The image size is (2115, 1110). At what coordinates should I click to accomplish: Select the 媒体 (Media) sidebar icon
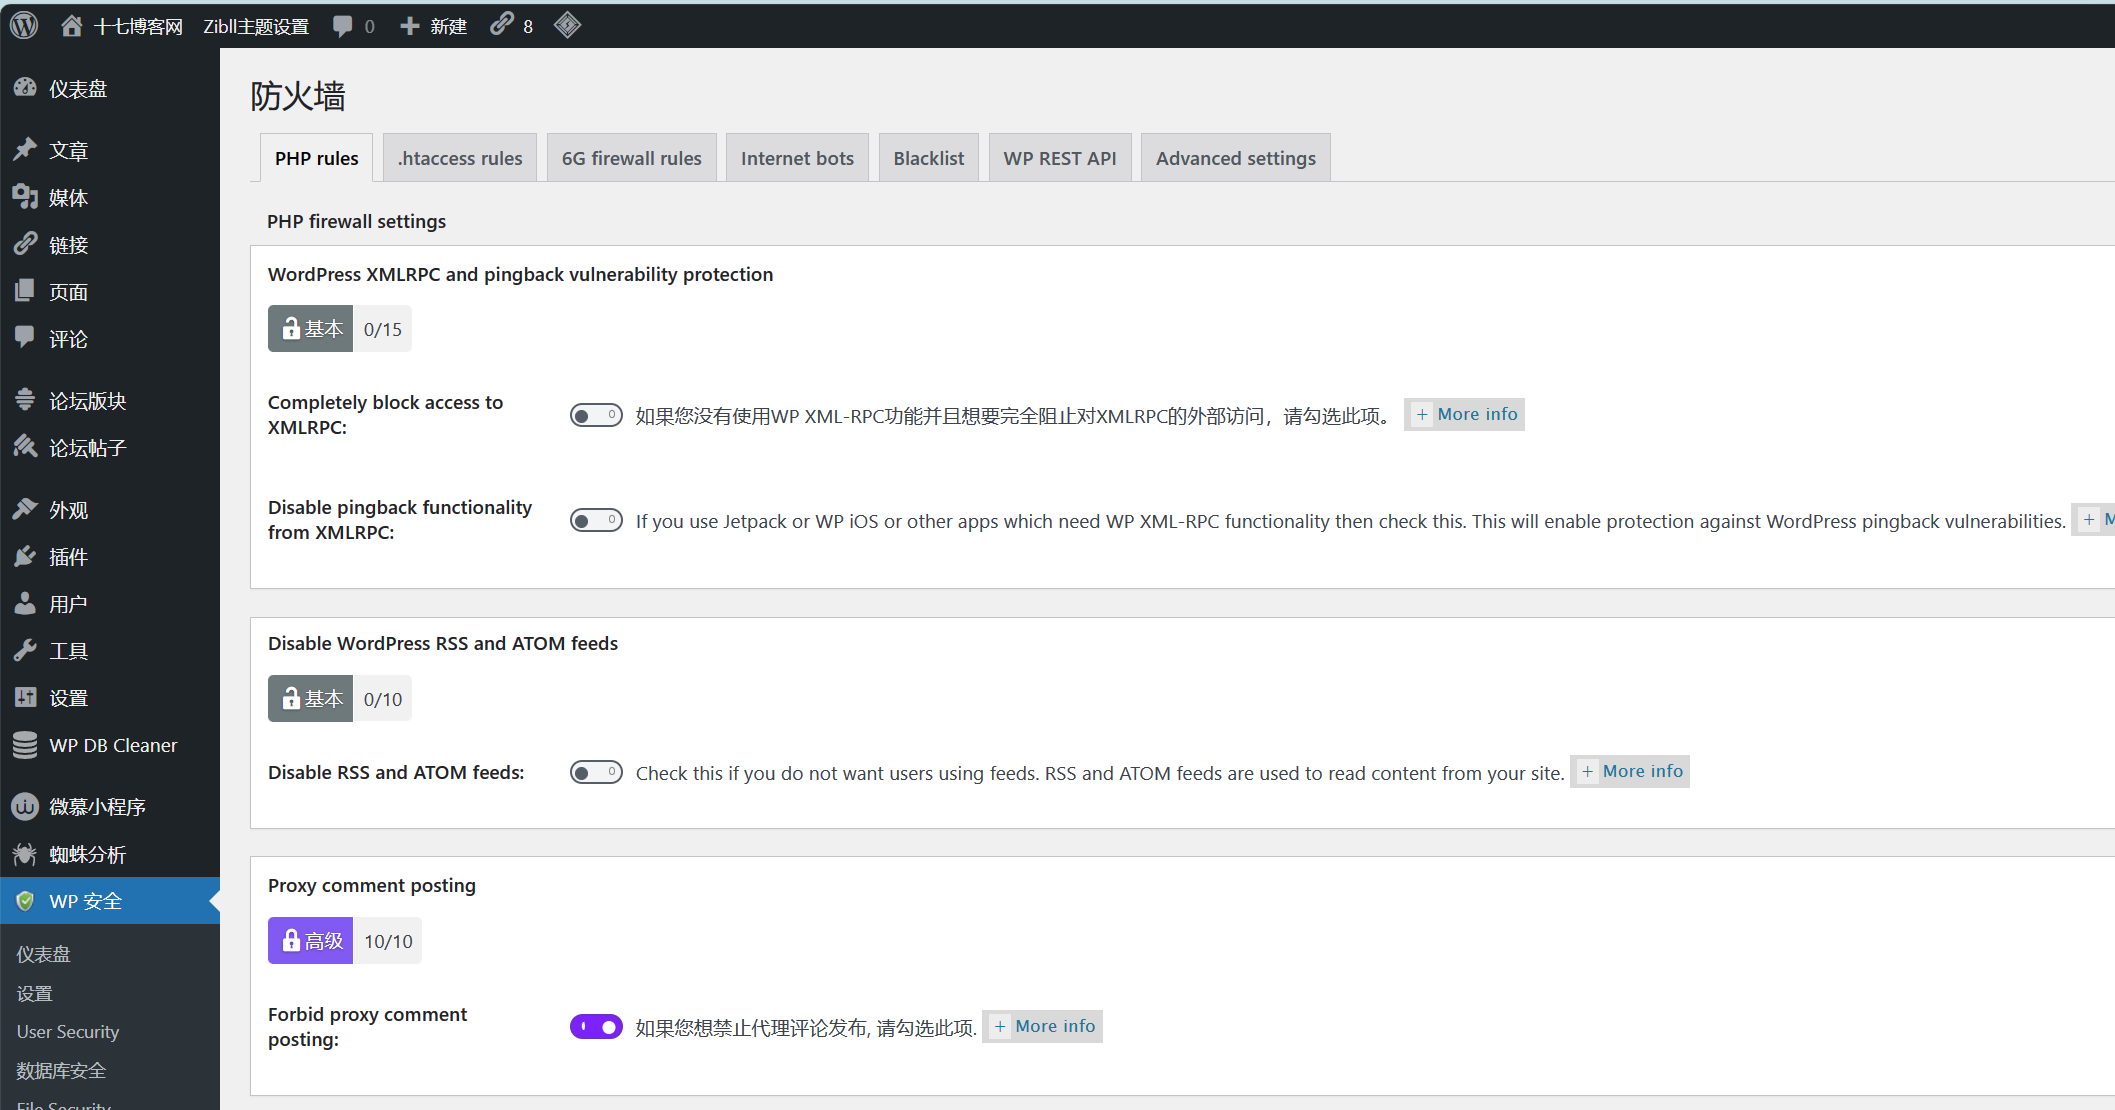click(26, 197)
